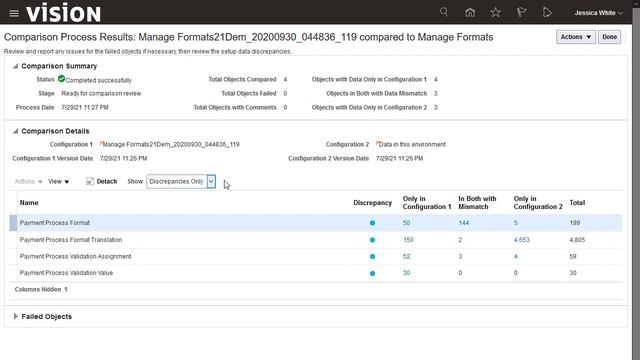Click the Total column header
This screenshot has height=360, width=640.
click(577, 203)
